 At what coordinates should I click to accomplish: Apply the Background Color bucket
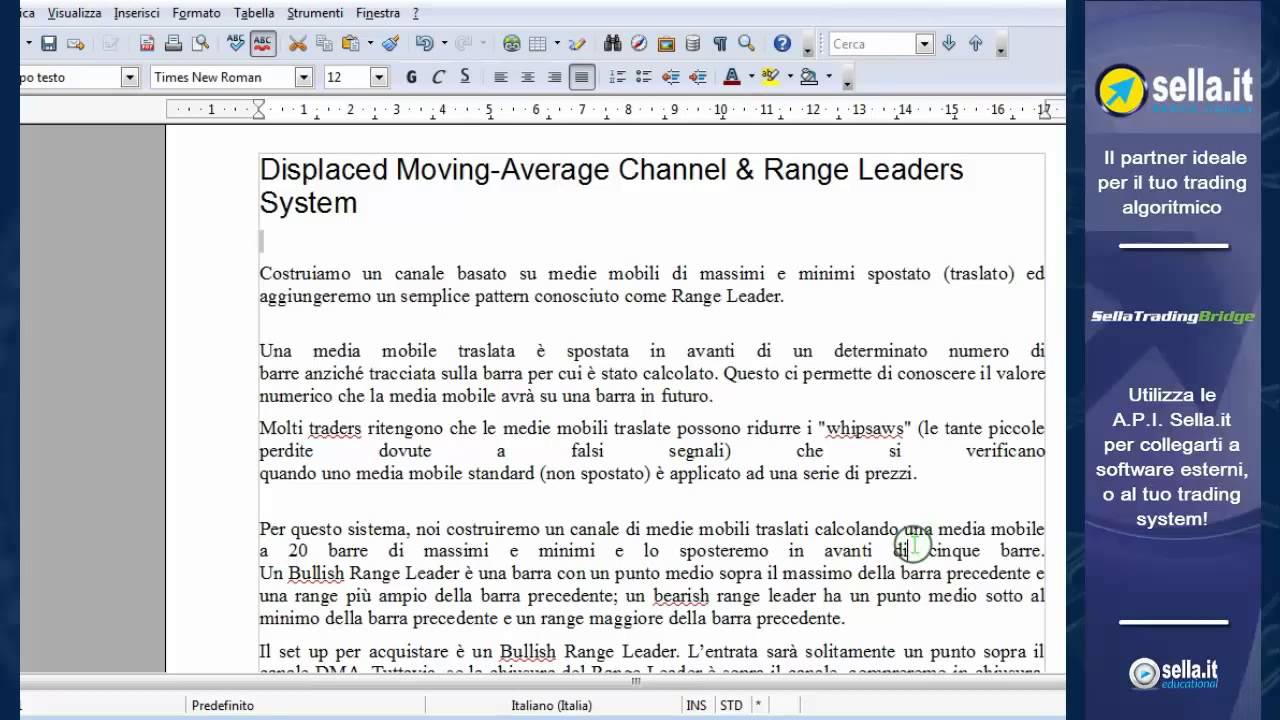(808, 77)
